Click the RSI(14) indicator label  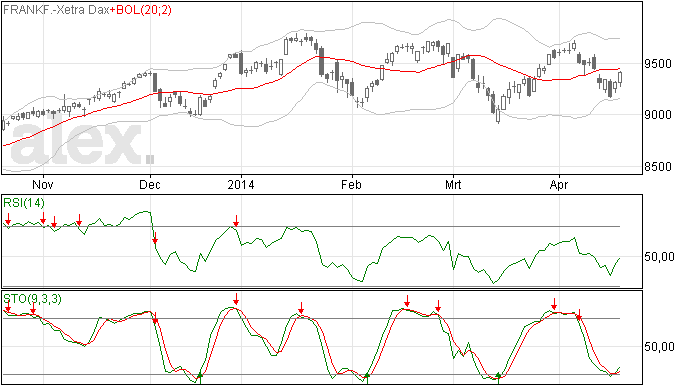pos(24,203)
